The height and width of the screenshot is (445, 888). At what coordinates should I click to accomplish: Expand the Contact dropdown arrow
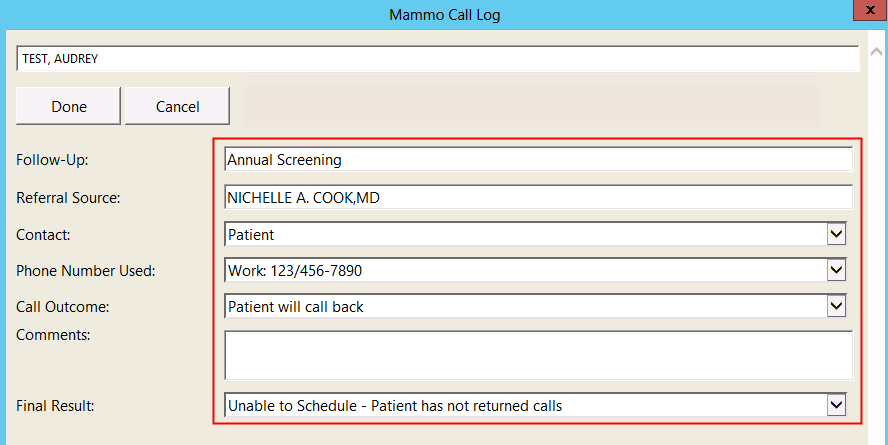point(836,234)
